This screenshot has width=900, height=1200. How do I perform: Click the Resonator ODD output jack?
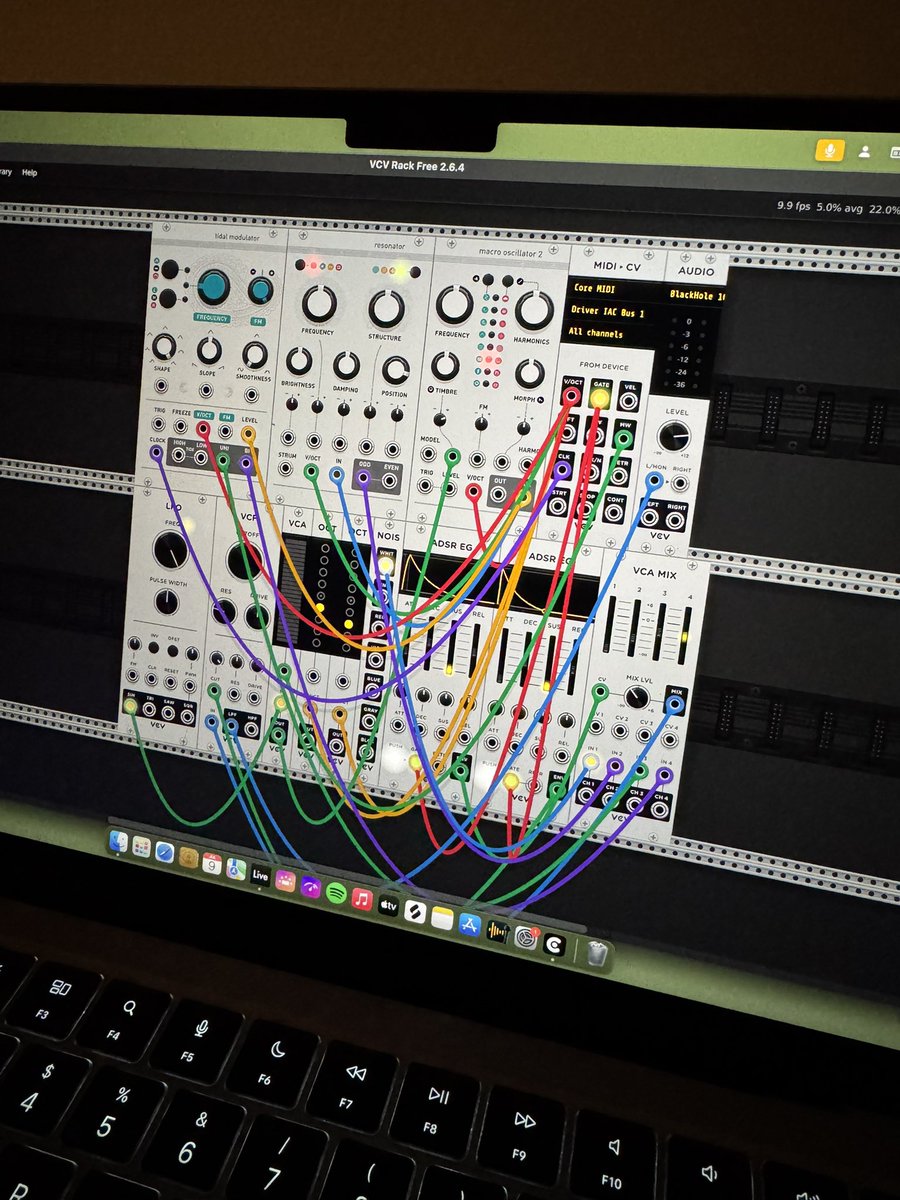click(x=363, y=479)
